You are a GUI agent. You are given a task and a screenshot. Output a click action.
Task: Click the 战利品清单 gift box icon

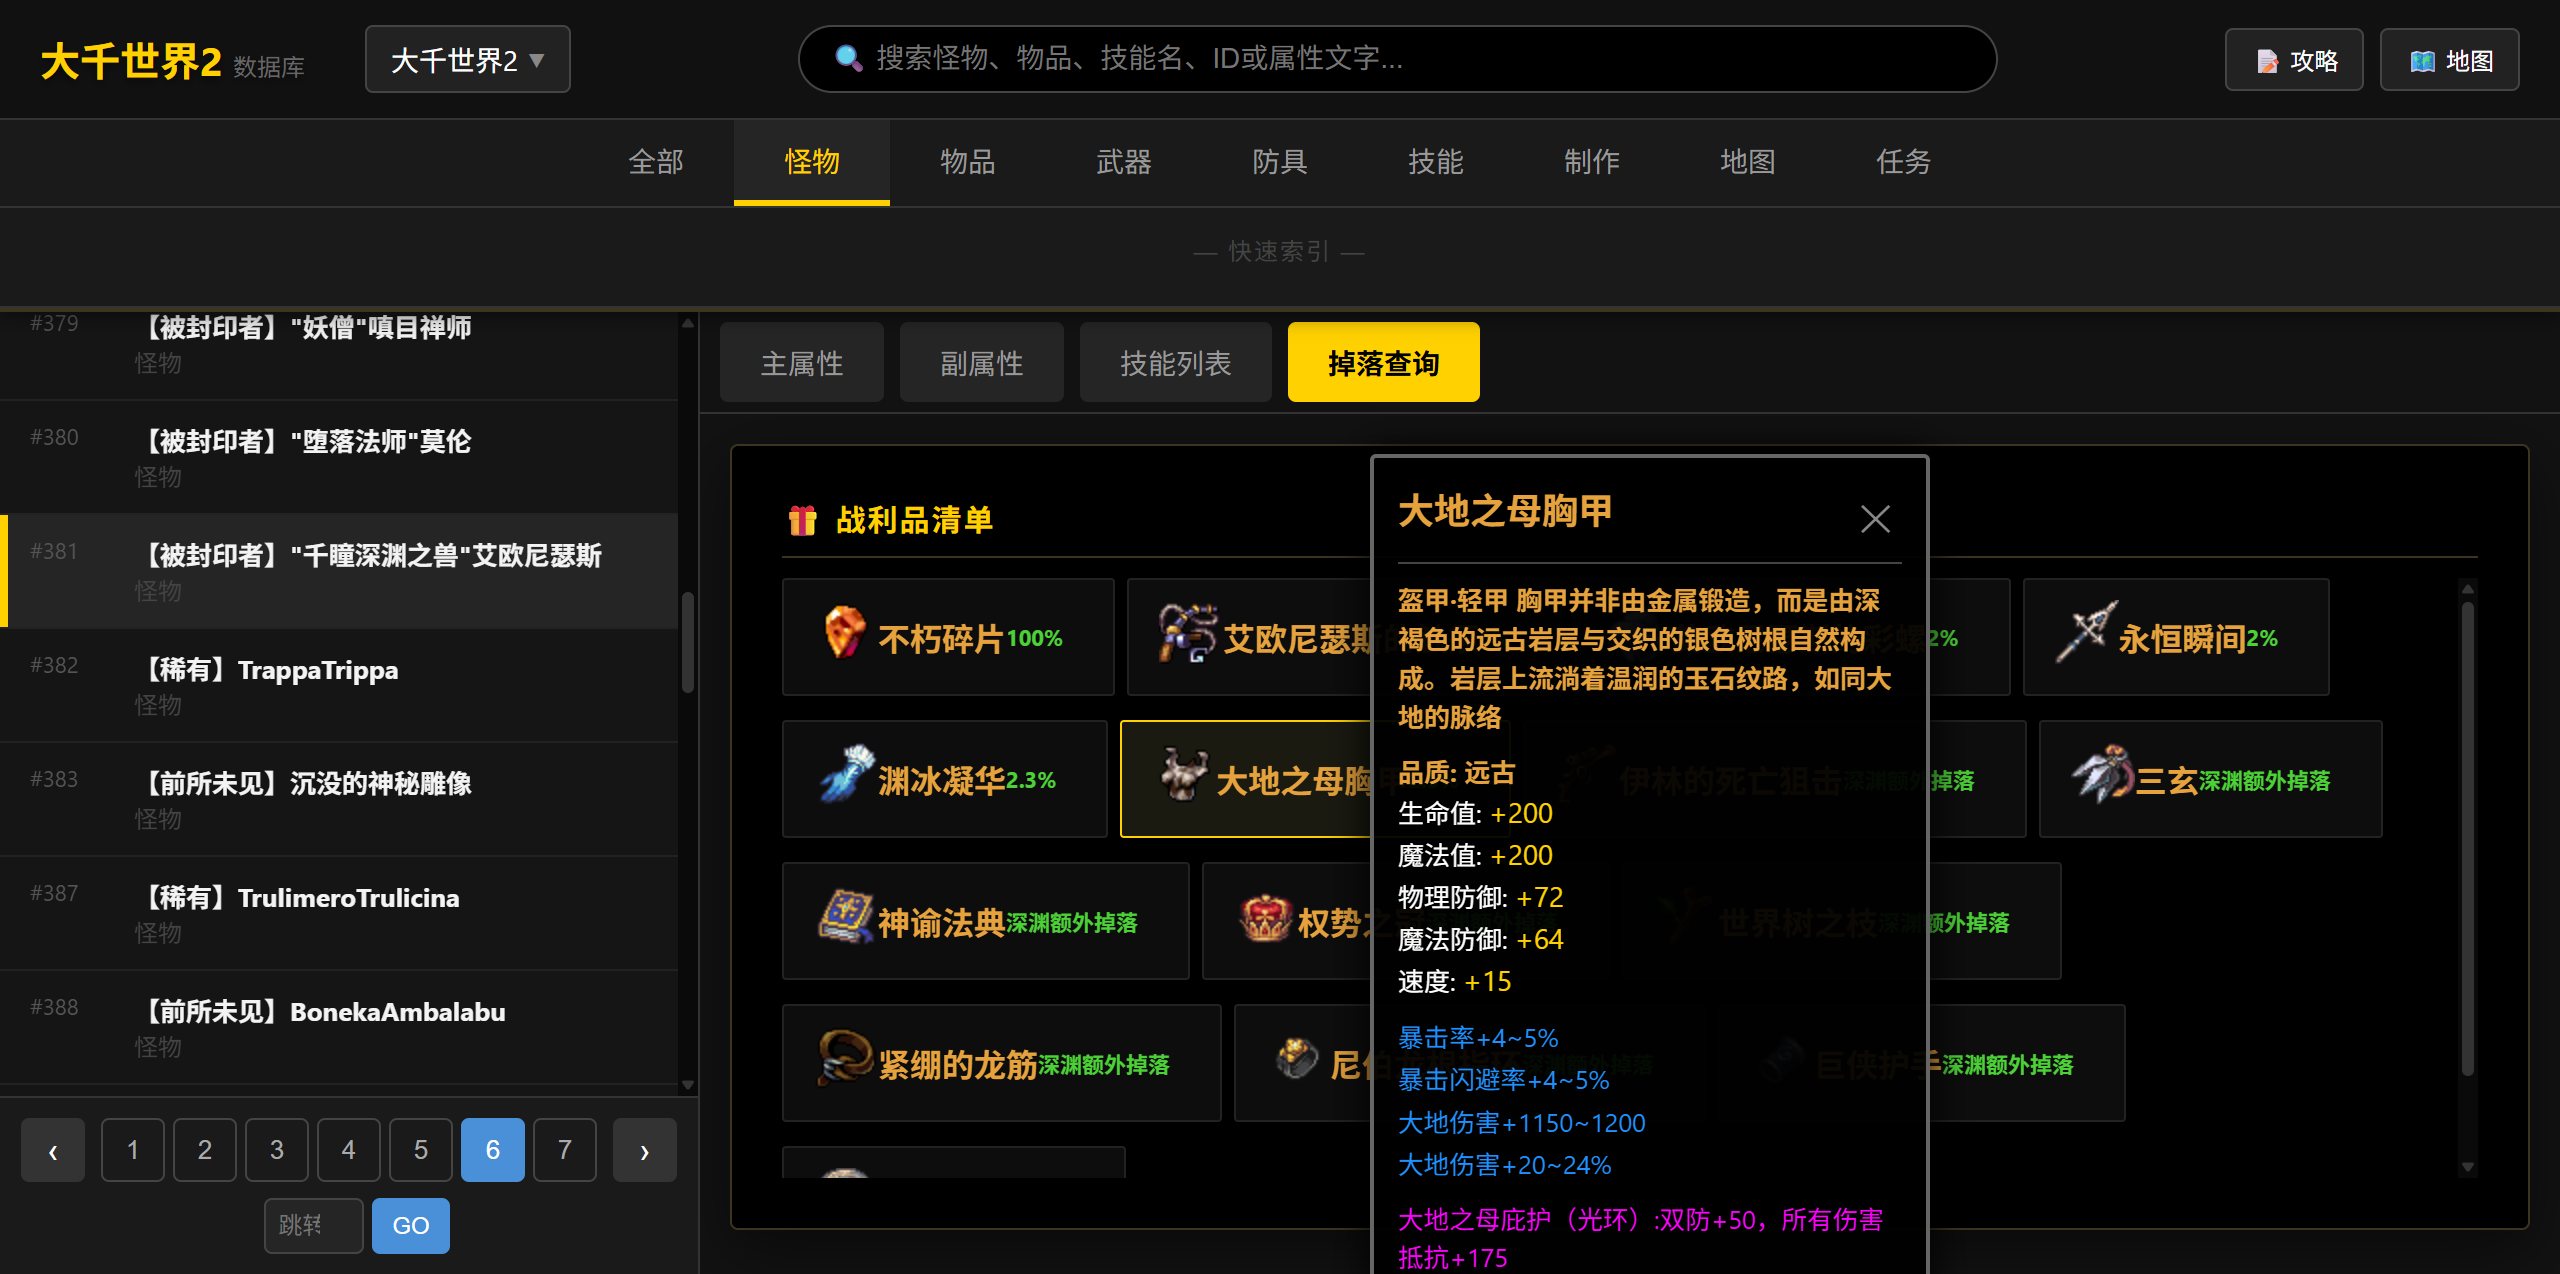click(x=802, y=520)
